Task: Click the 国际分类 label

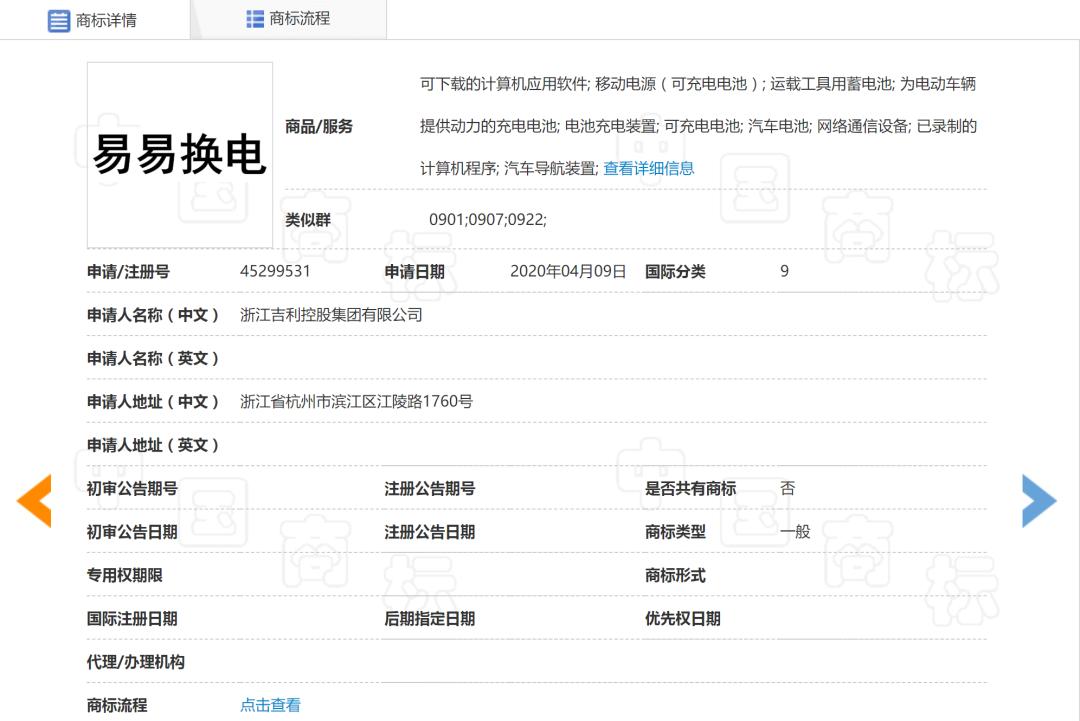Action: click(x=675, y=271)
